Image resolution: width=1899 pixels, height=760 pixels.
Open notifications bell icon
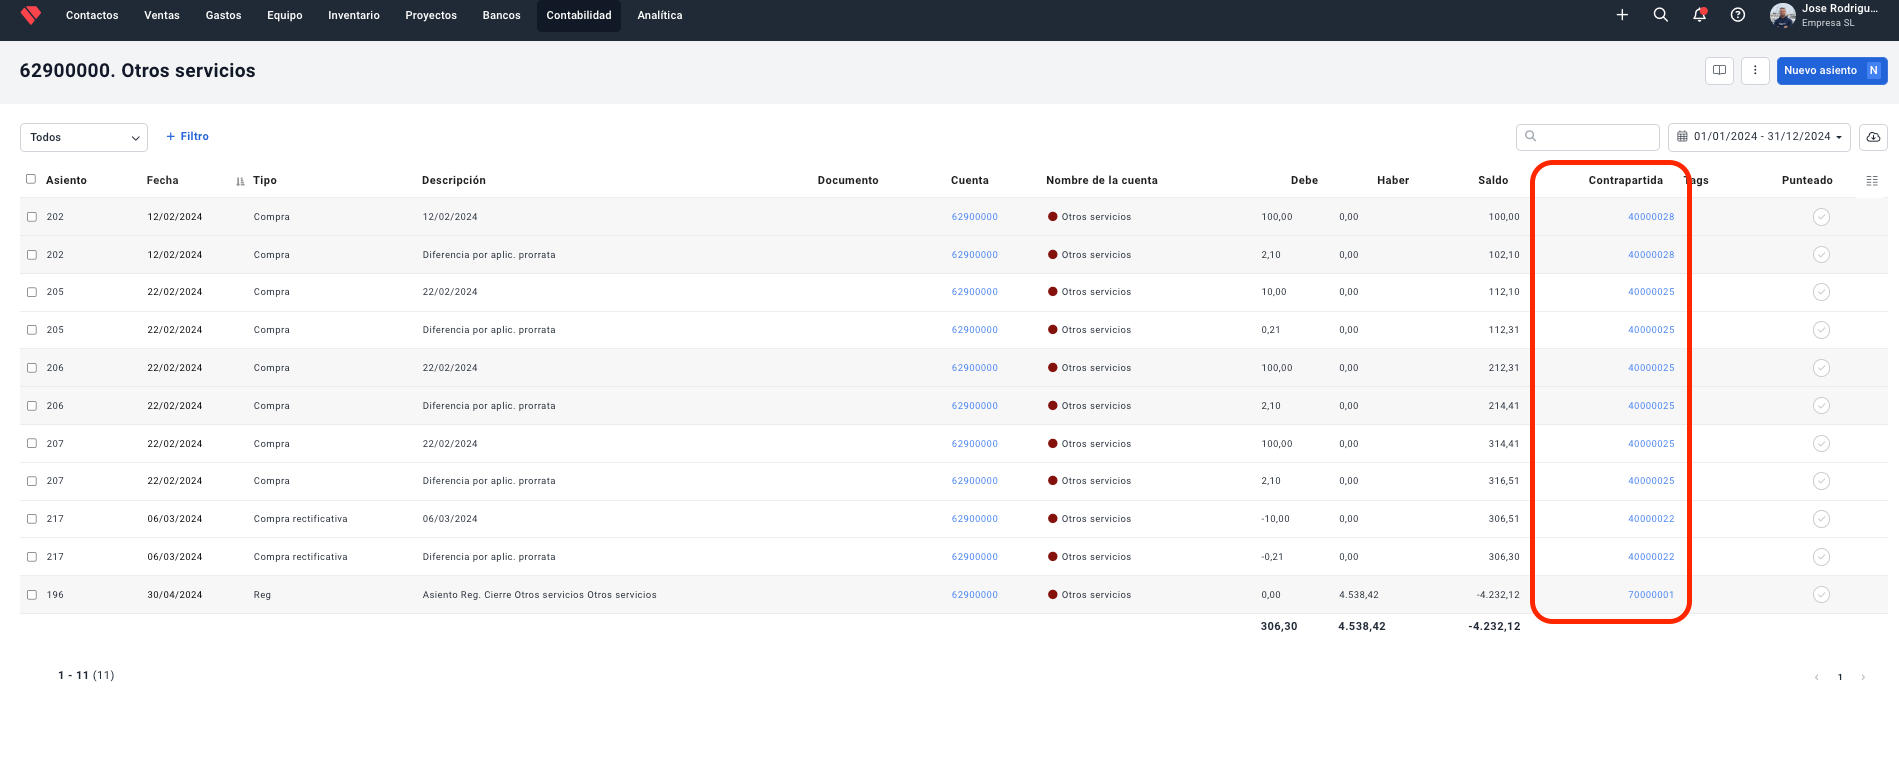point(1699,15)
